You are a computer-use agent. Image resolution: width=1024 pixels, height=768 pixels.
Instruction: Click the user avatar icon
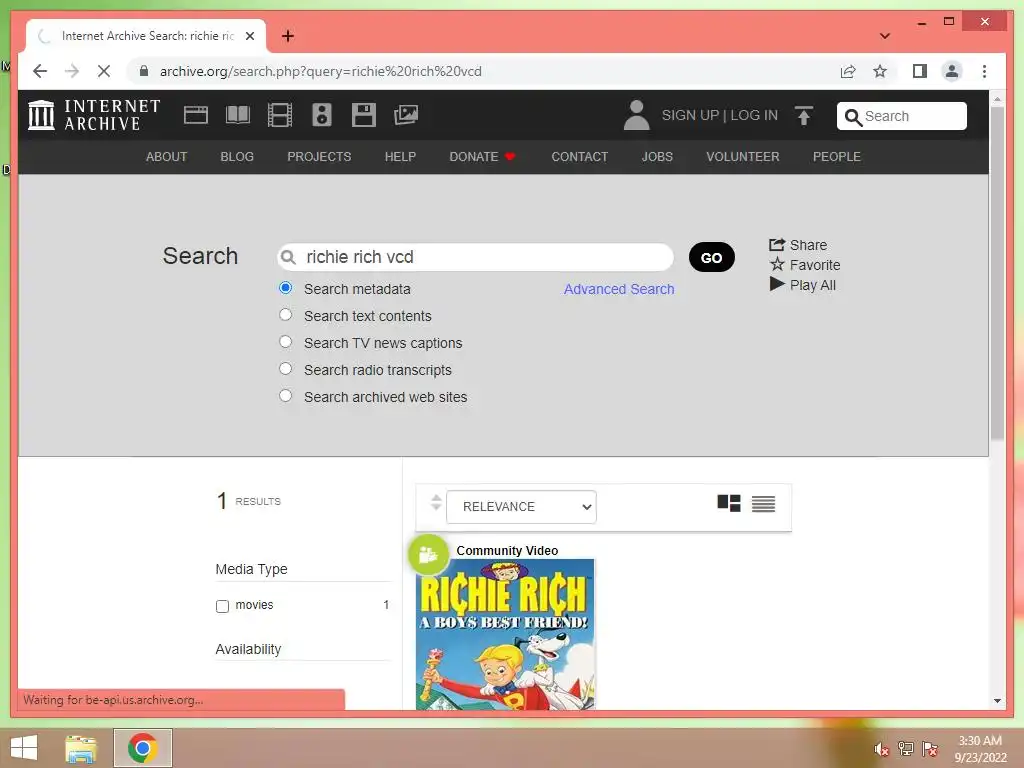tap(636, 115)
